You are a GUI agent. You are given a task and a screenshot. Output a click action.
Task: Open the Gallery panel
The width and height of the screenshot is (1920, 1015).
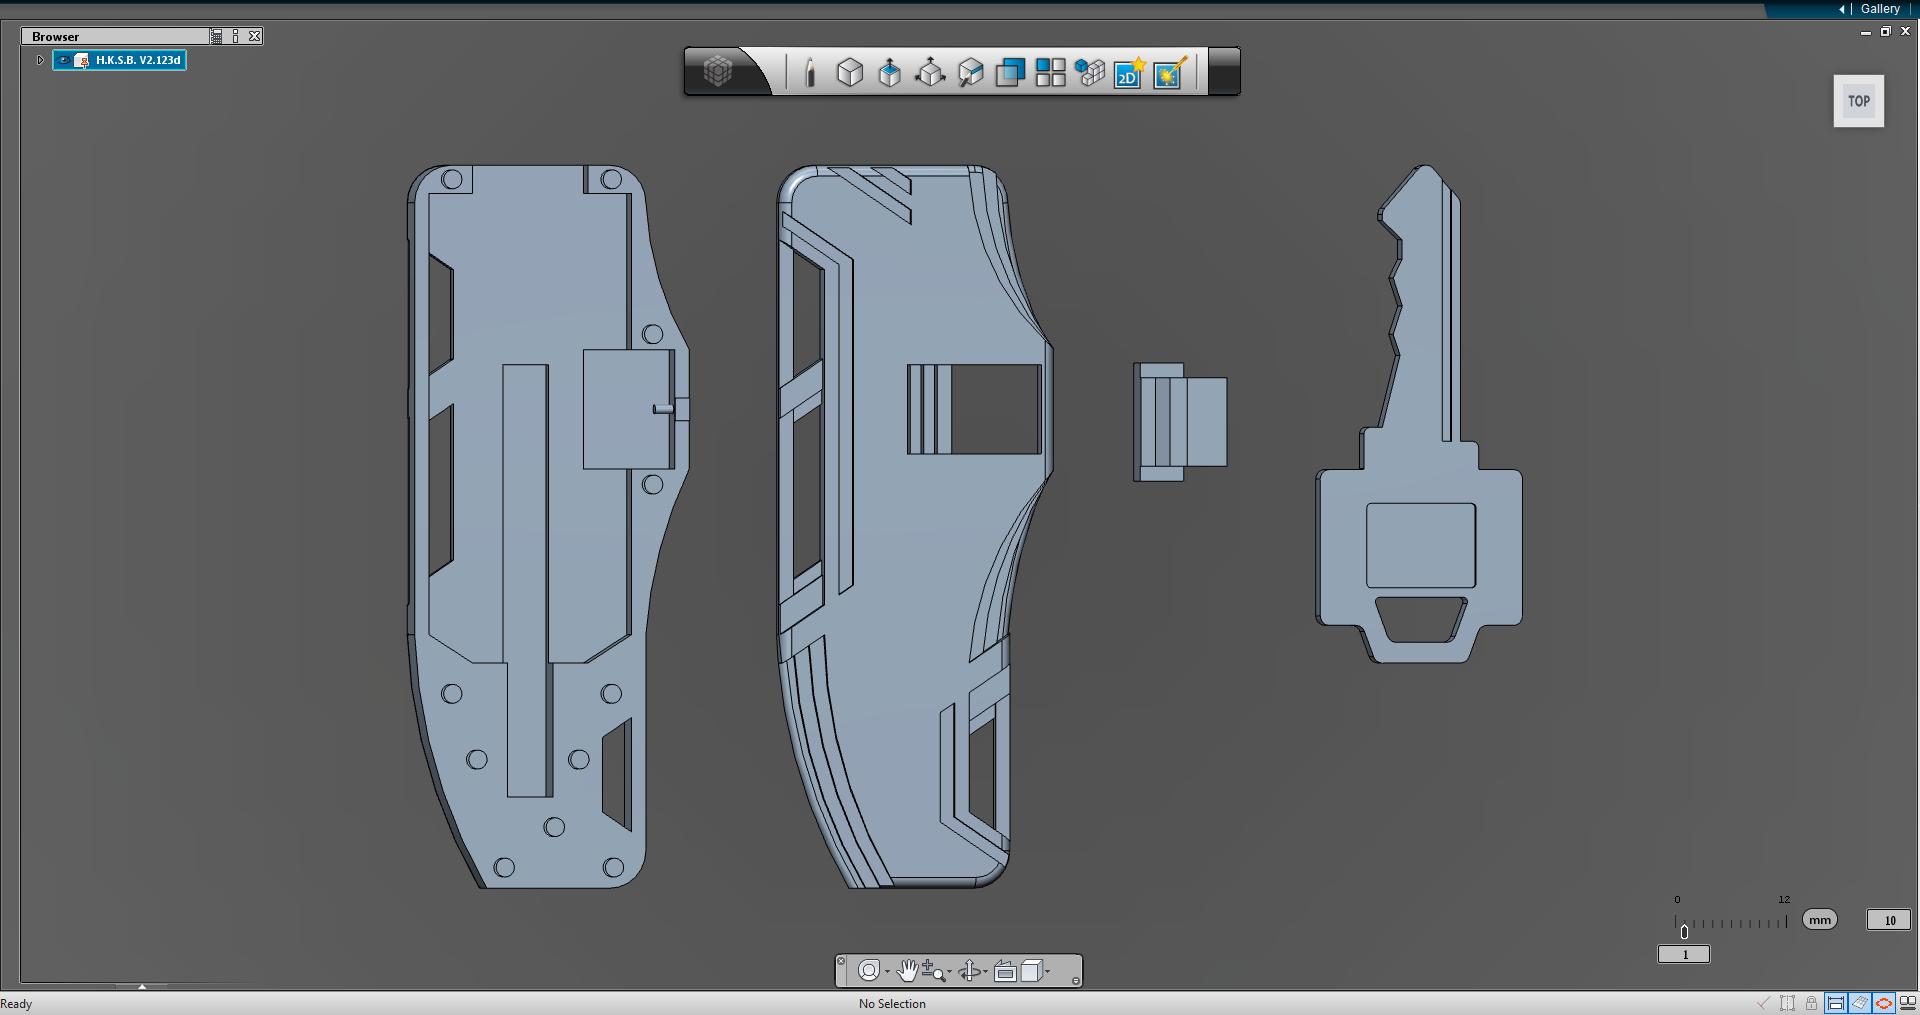coord(1880,9)
